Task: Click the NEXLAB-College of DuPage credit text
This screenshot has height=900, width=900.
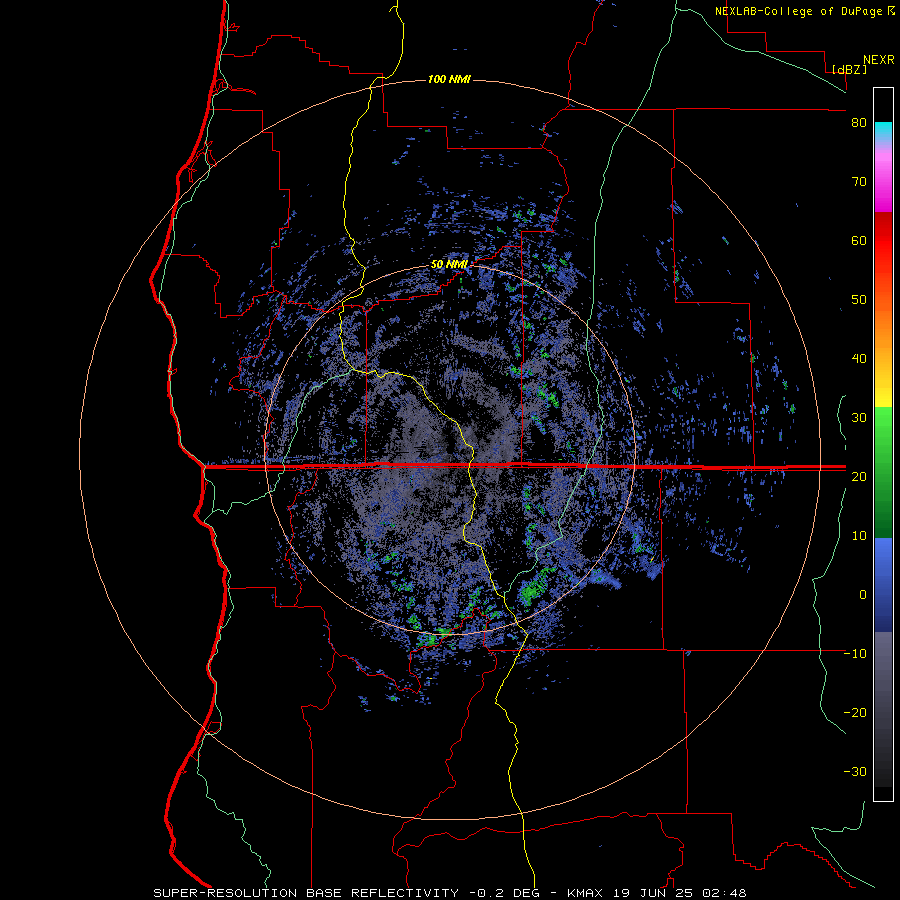Action: coord(800,11)
